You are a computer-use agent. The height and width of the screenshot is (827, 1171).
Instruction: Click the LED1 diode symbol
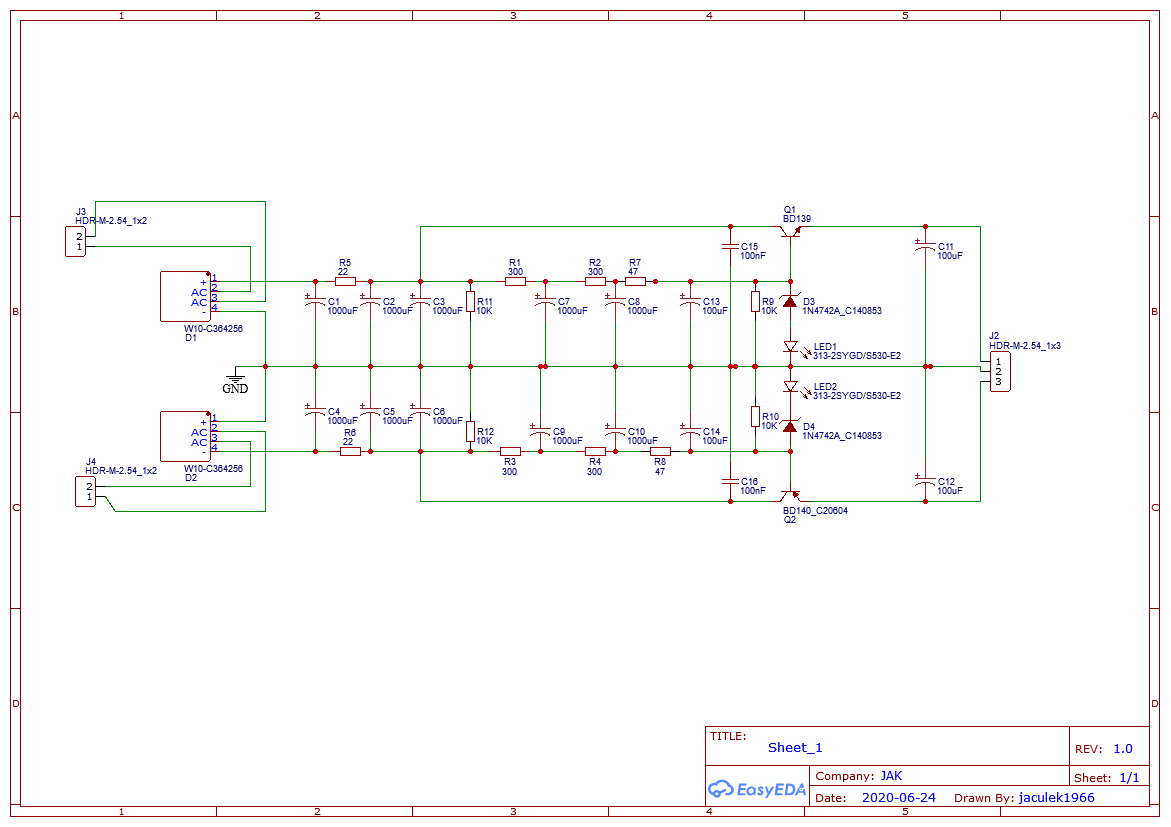(x=790, y=347)
